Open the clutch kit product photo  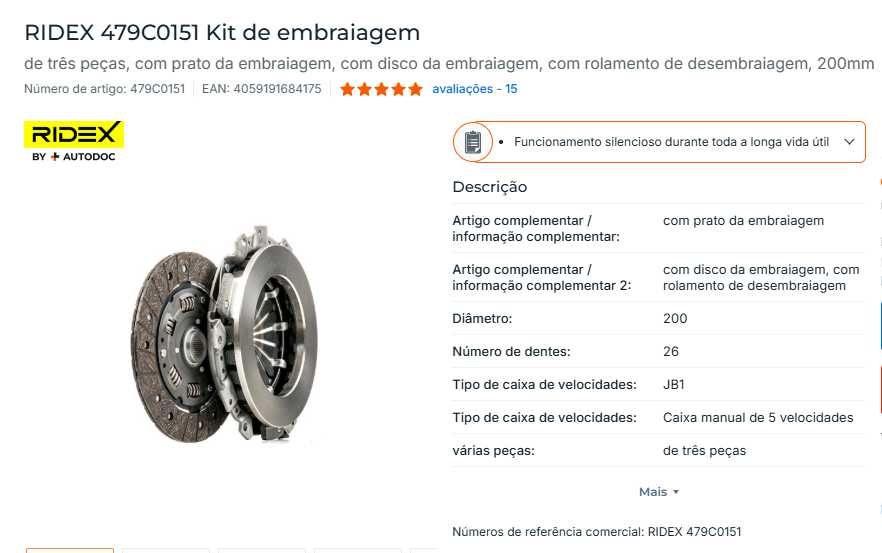coord(225,334)
